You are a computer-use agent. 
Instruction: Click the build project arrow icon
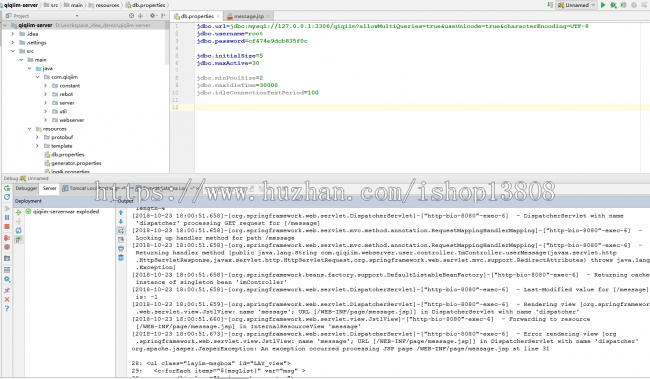point(550,5)
